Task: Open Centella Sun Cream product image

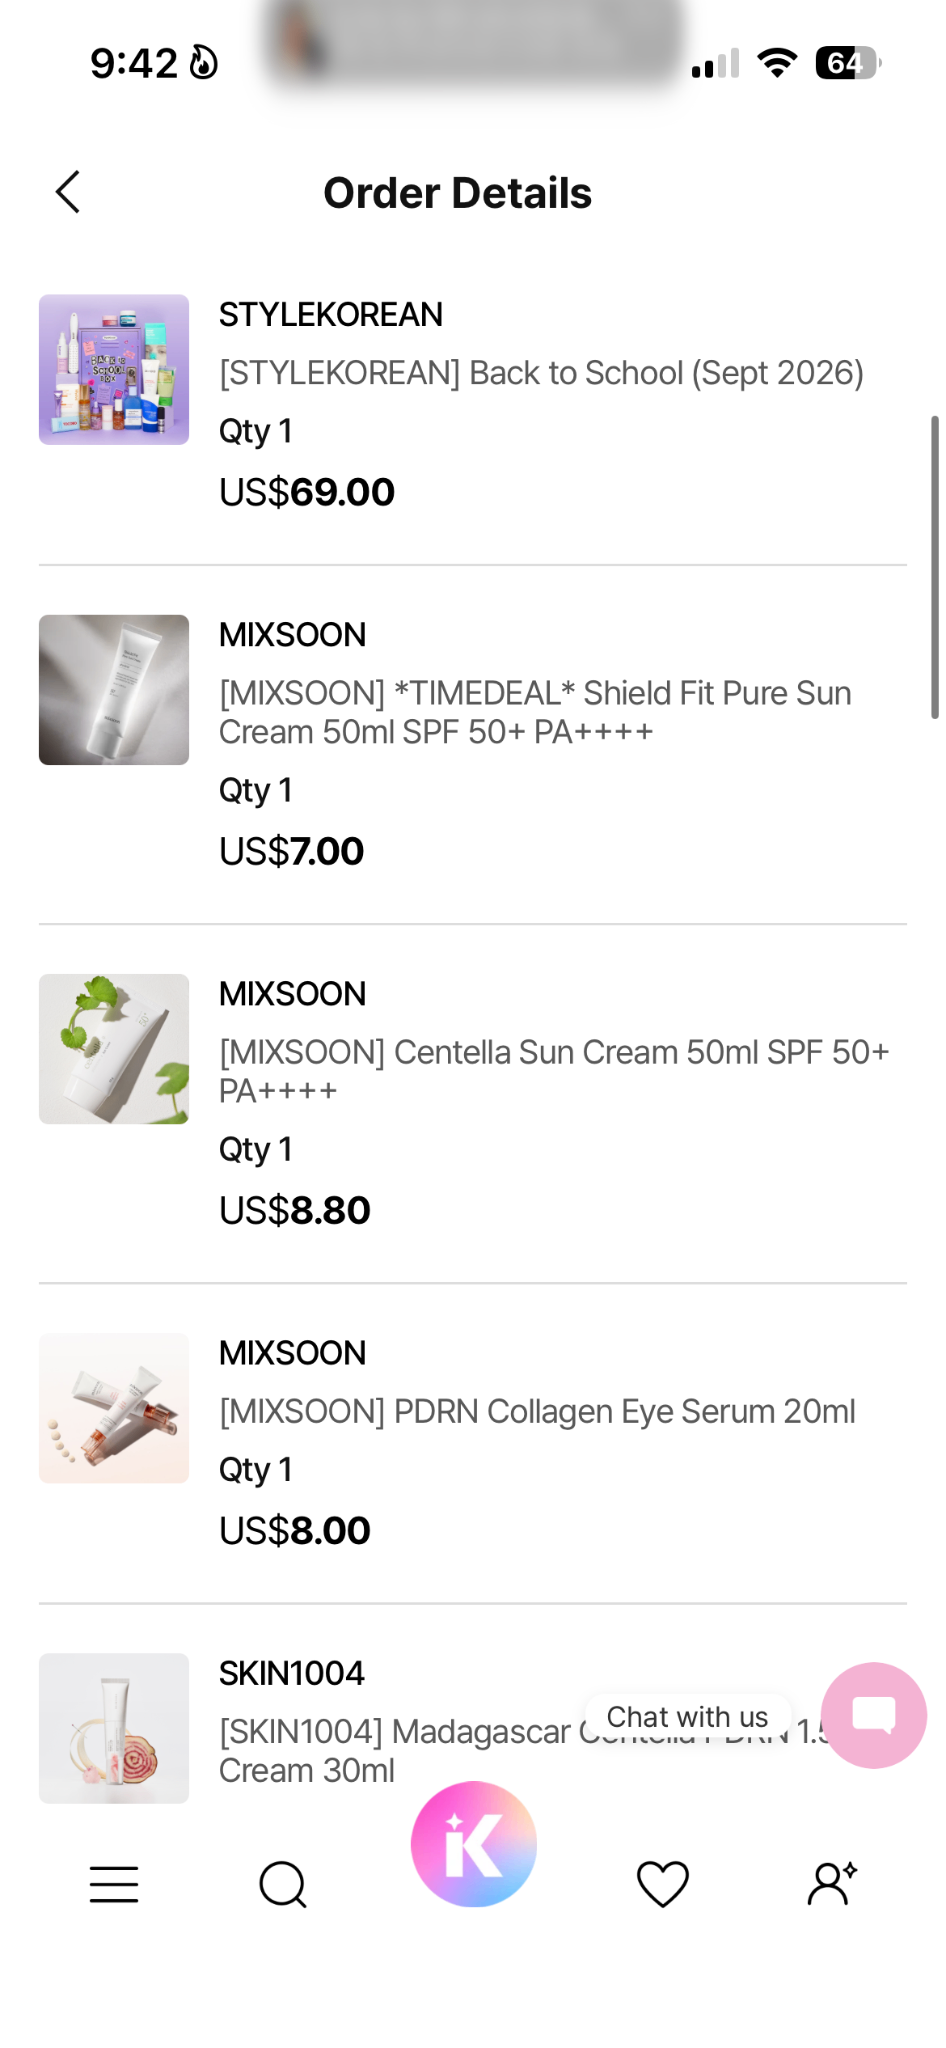Action: click(x=114, y=1049)
